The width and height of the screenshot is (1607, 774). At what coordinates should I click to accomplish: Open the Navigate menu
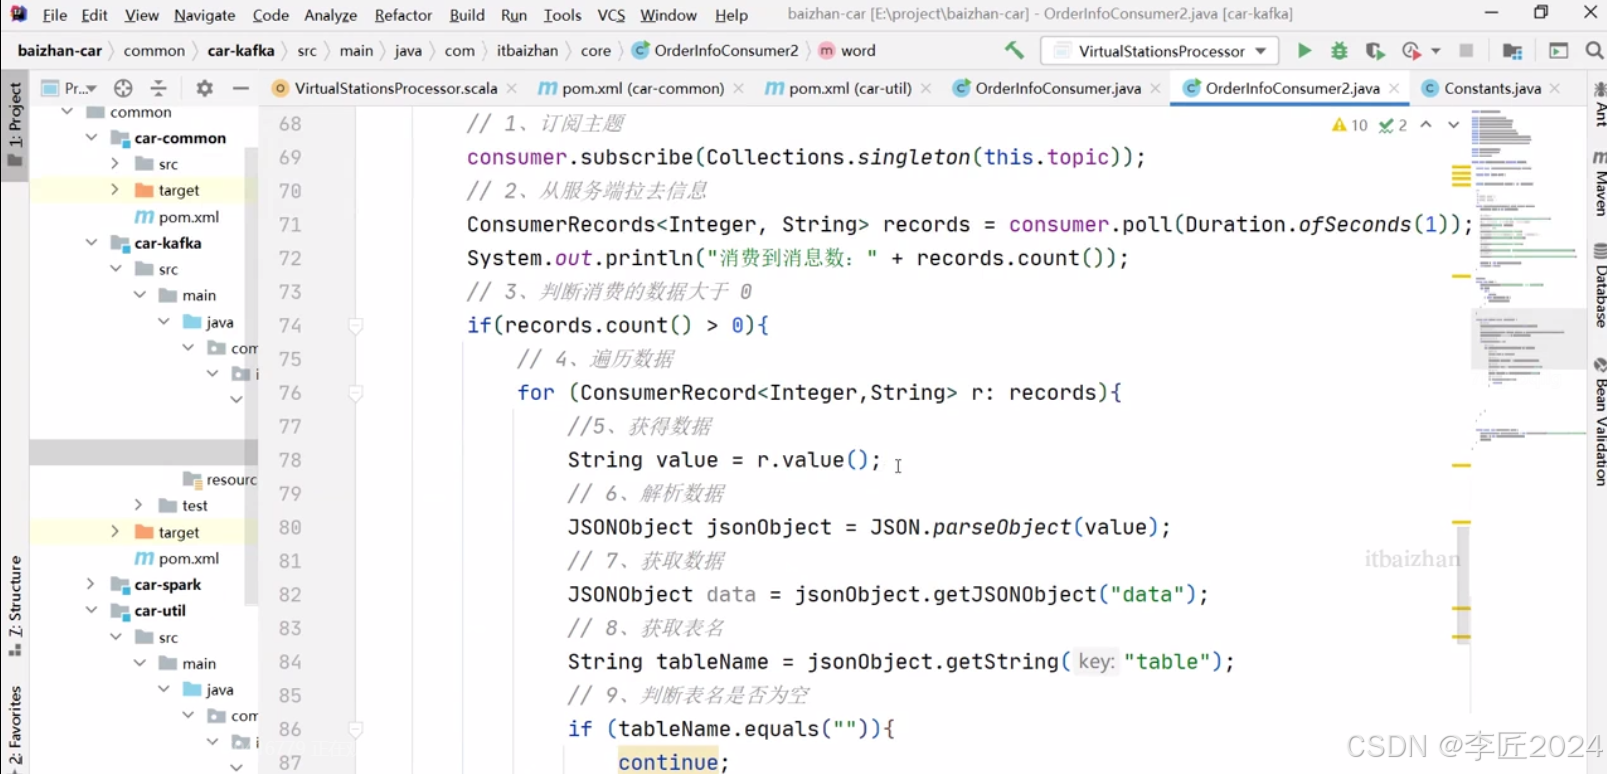point(205,15)
